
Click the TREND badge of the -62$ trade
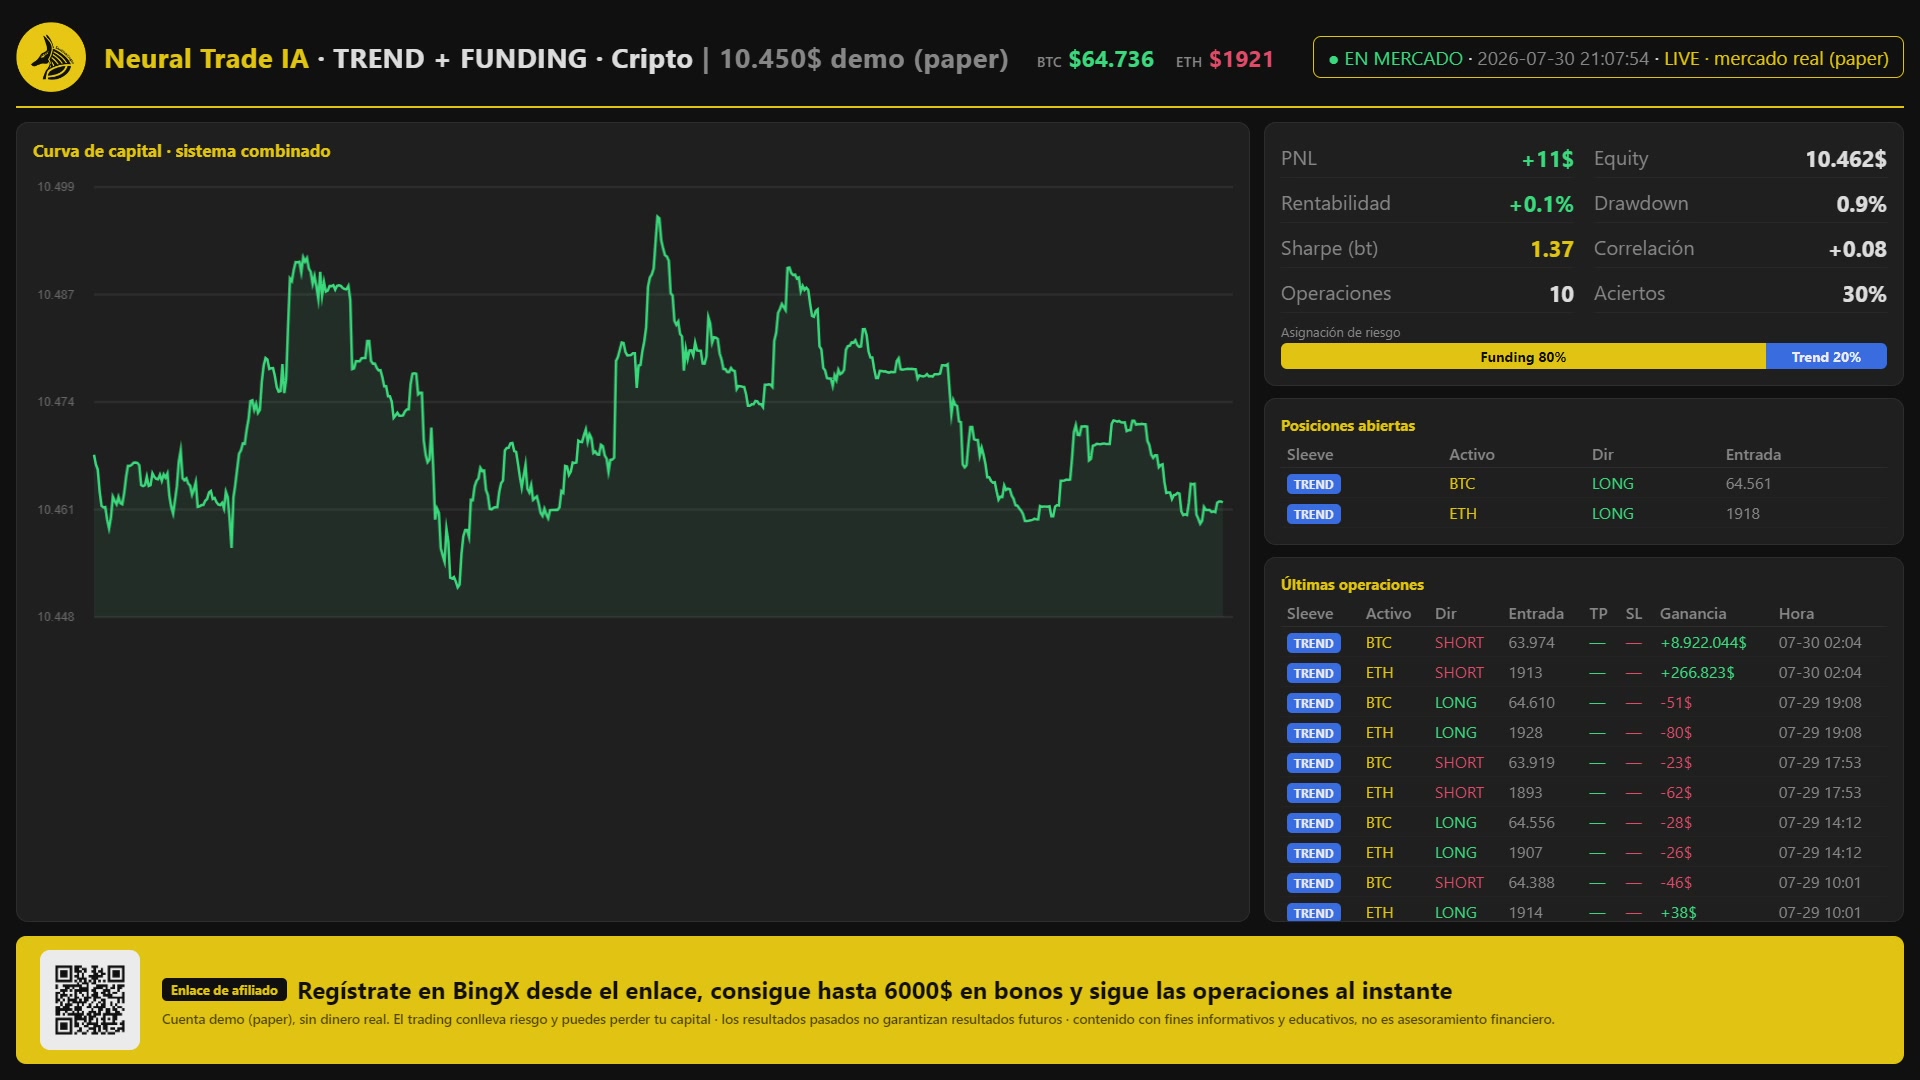point(1313,793)
